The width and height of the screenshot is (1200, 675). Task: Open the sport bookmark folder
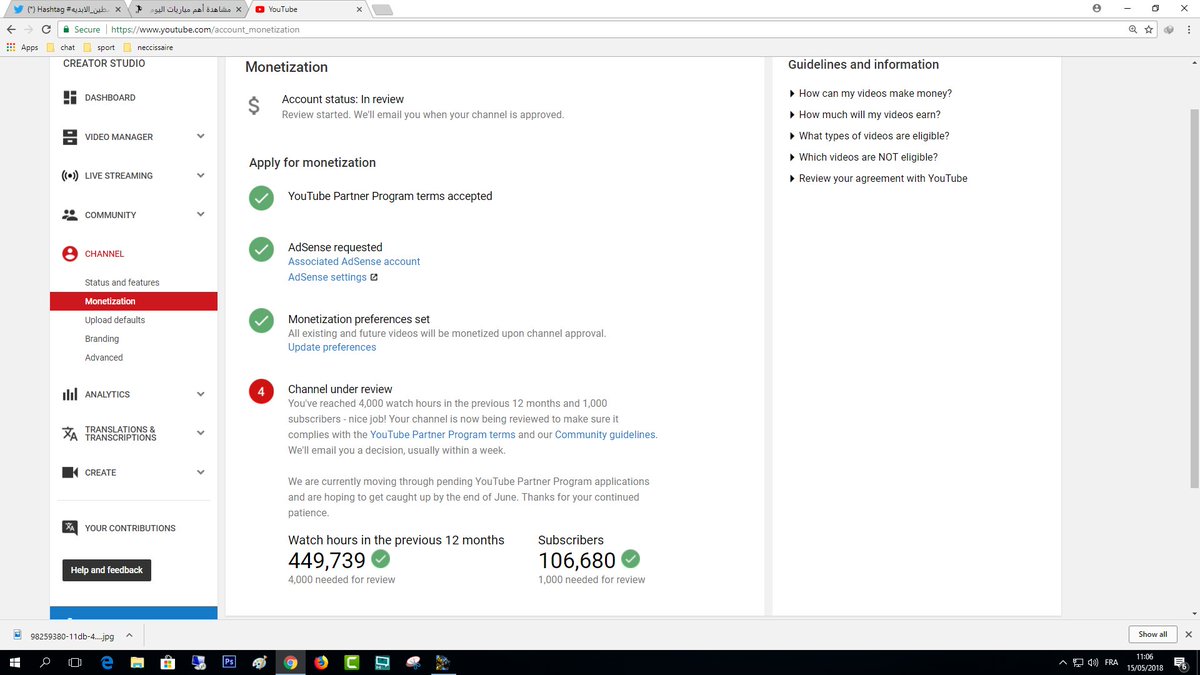(x=99, y=47)
